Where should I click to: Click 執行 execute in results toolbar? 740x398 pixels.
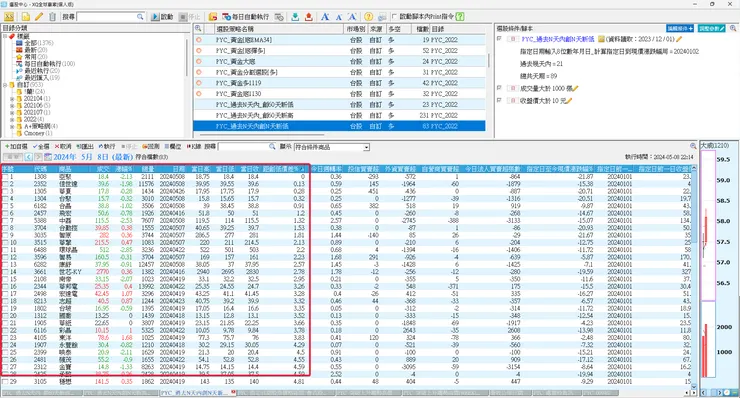[107, 147]
